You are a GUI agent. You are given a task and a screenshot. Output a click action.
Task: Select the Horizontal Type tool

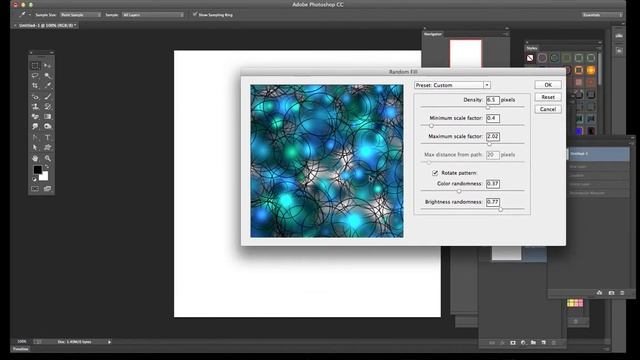(47, 138)
